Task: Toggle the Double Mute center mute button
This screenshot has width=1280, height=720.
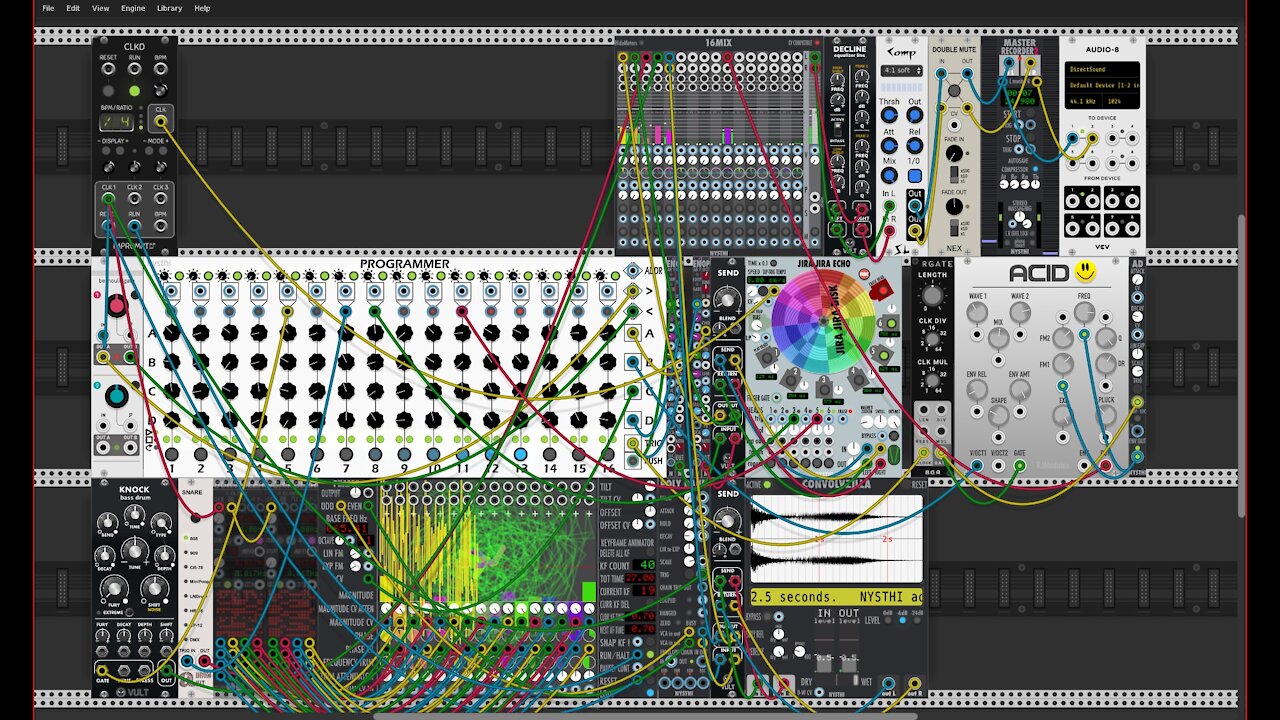Action: click(x=954, y=91)
